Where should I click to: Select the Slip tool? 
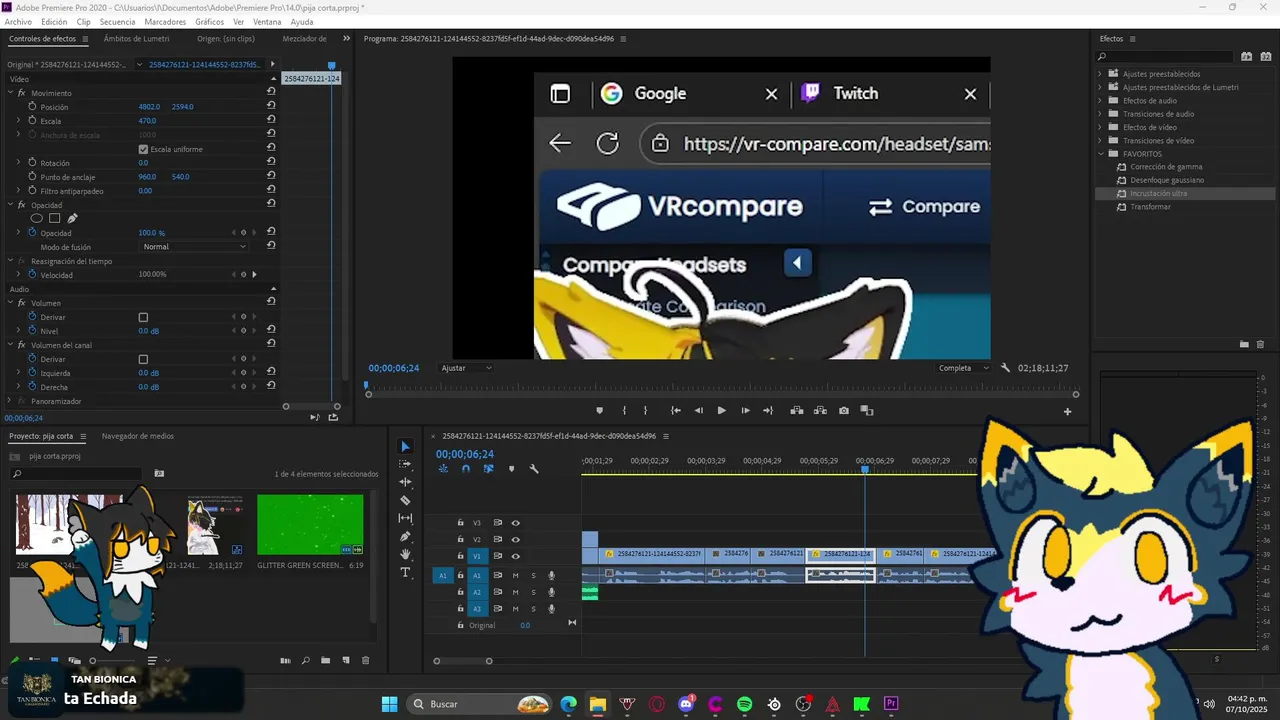[x=405, y=518]
